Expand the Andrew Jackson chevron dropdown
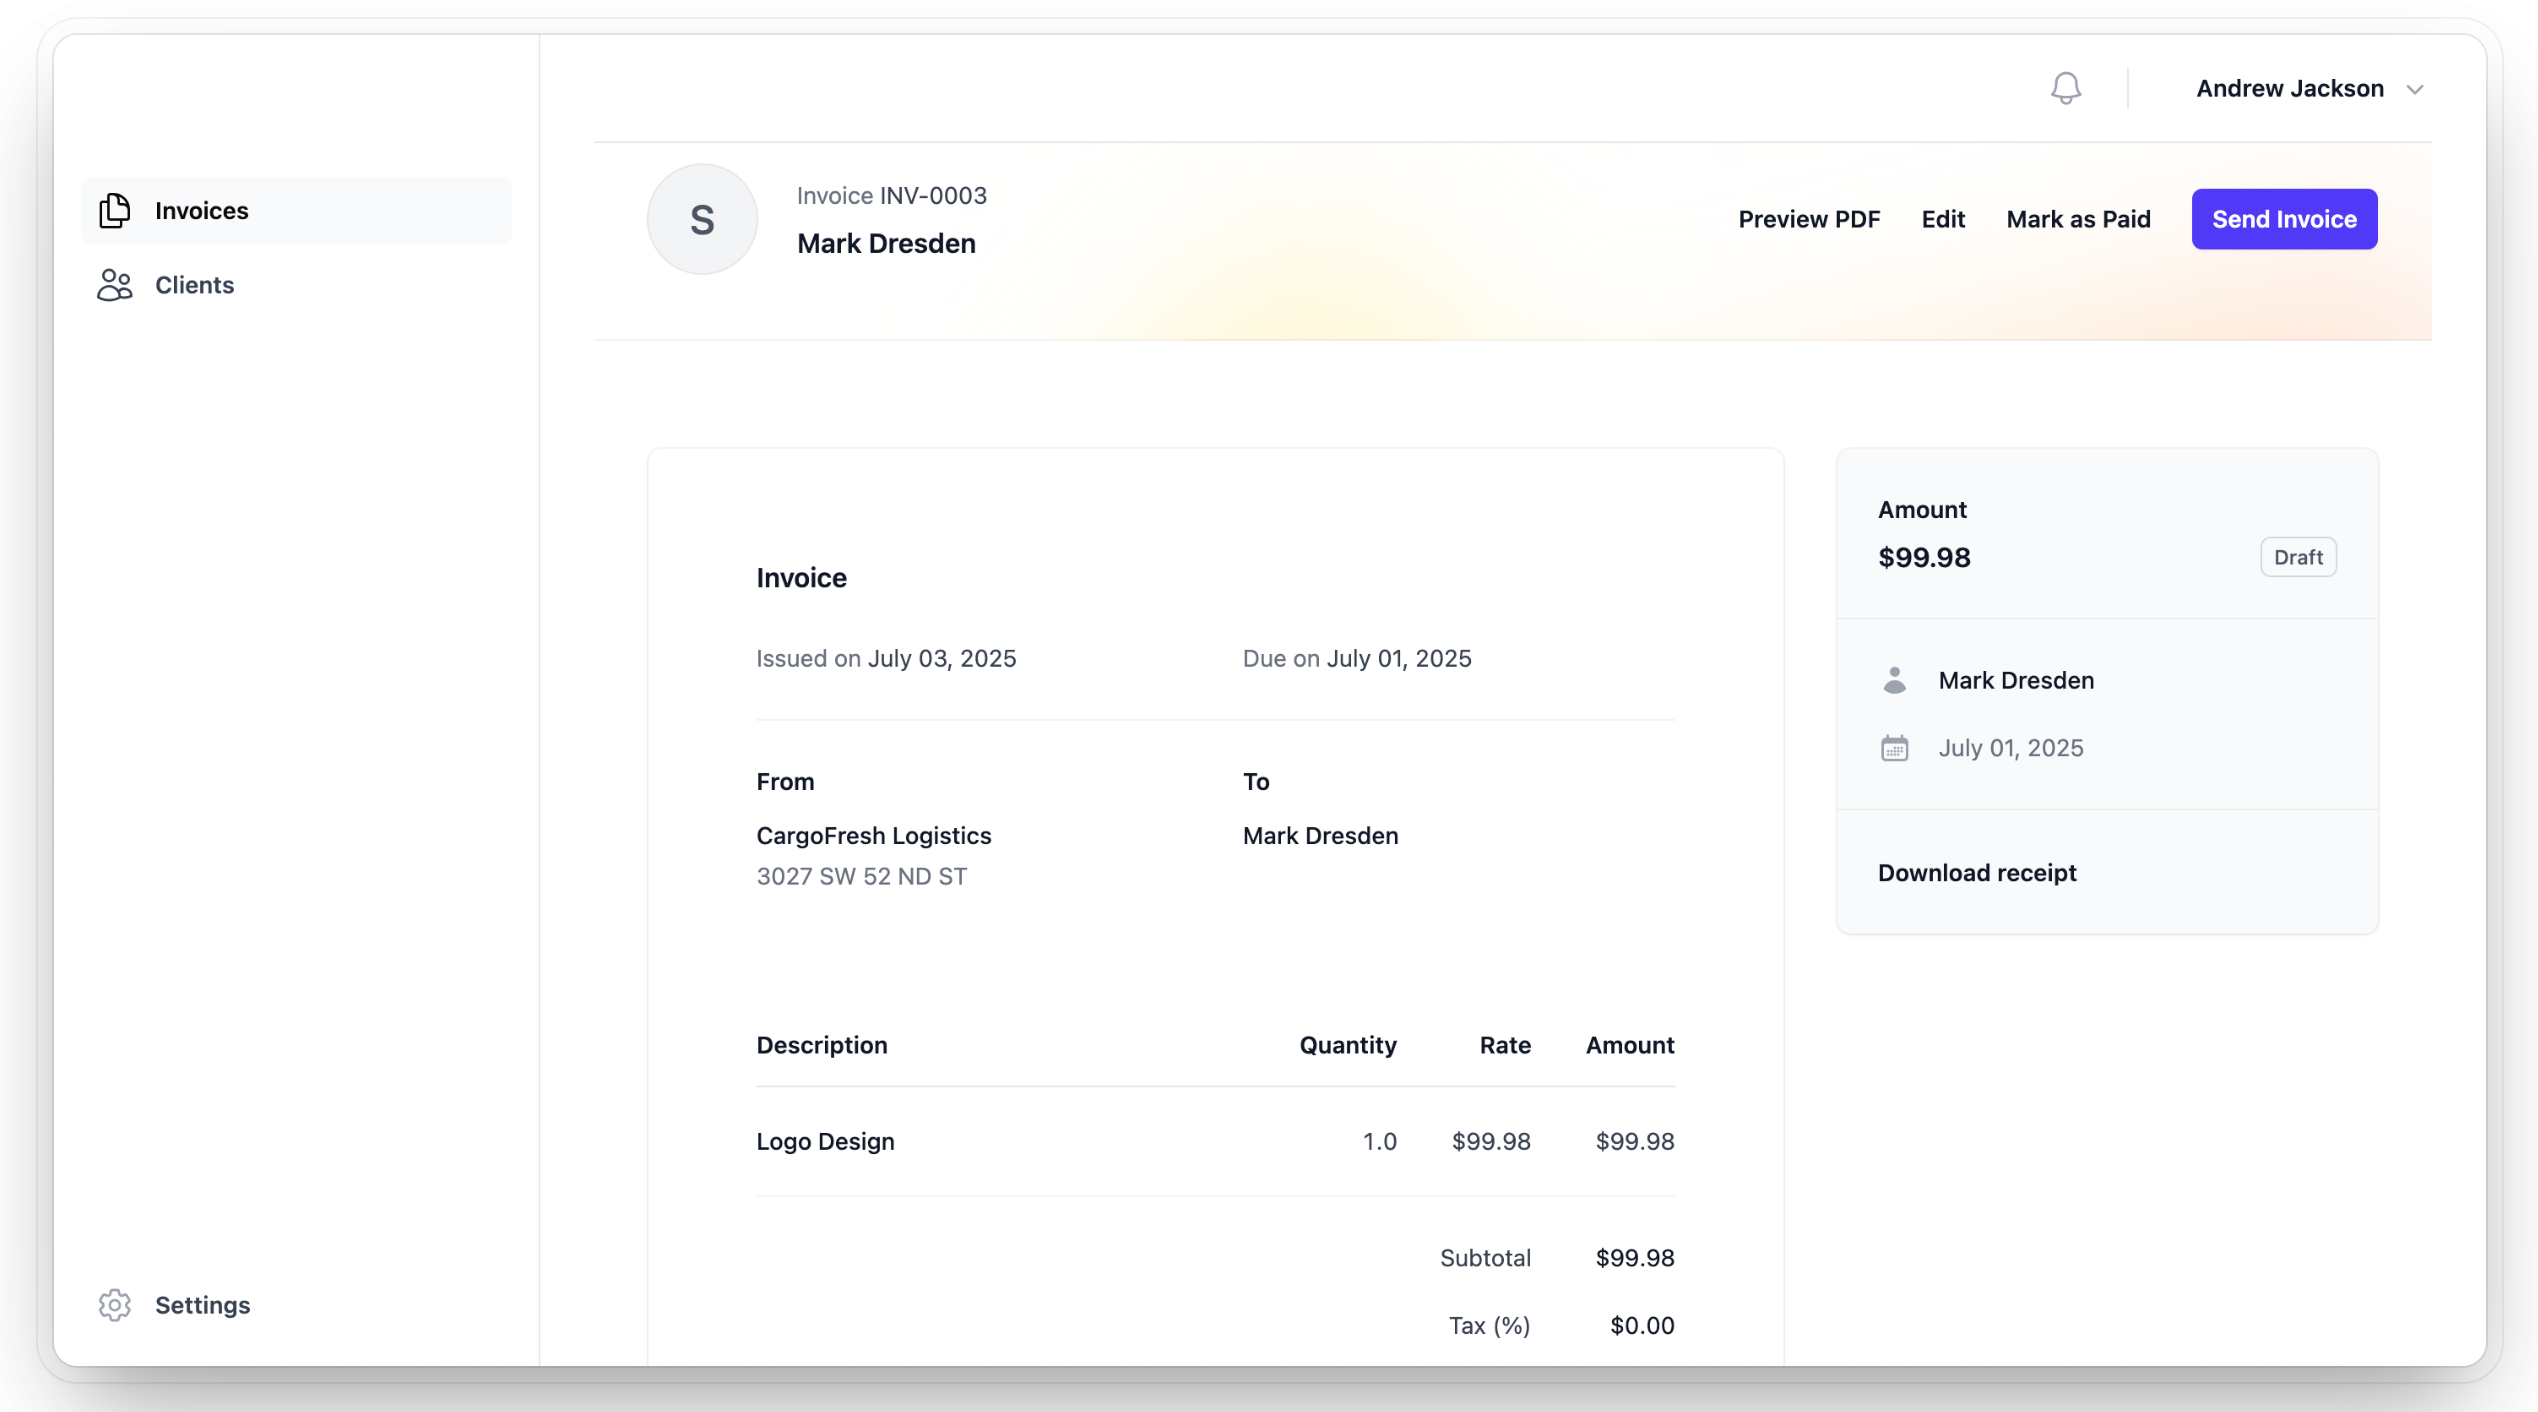This screenshot has height=1412, width=2538. 2415,90
